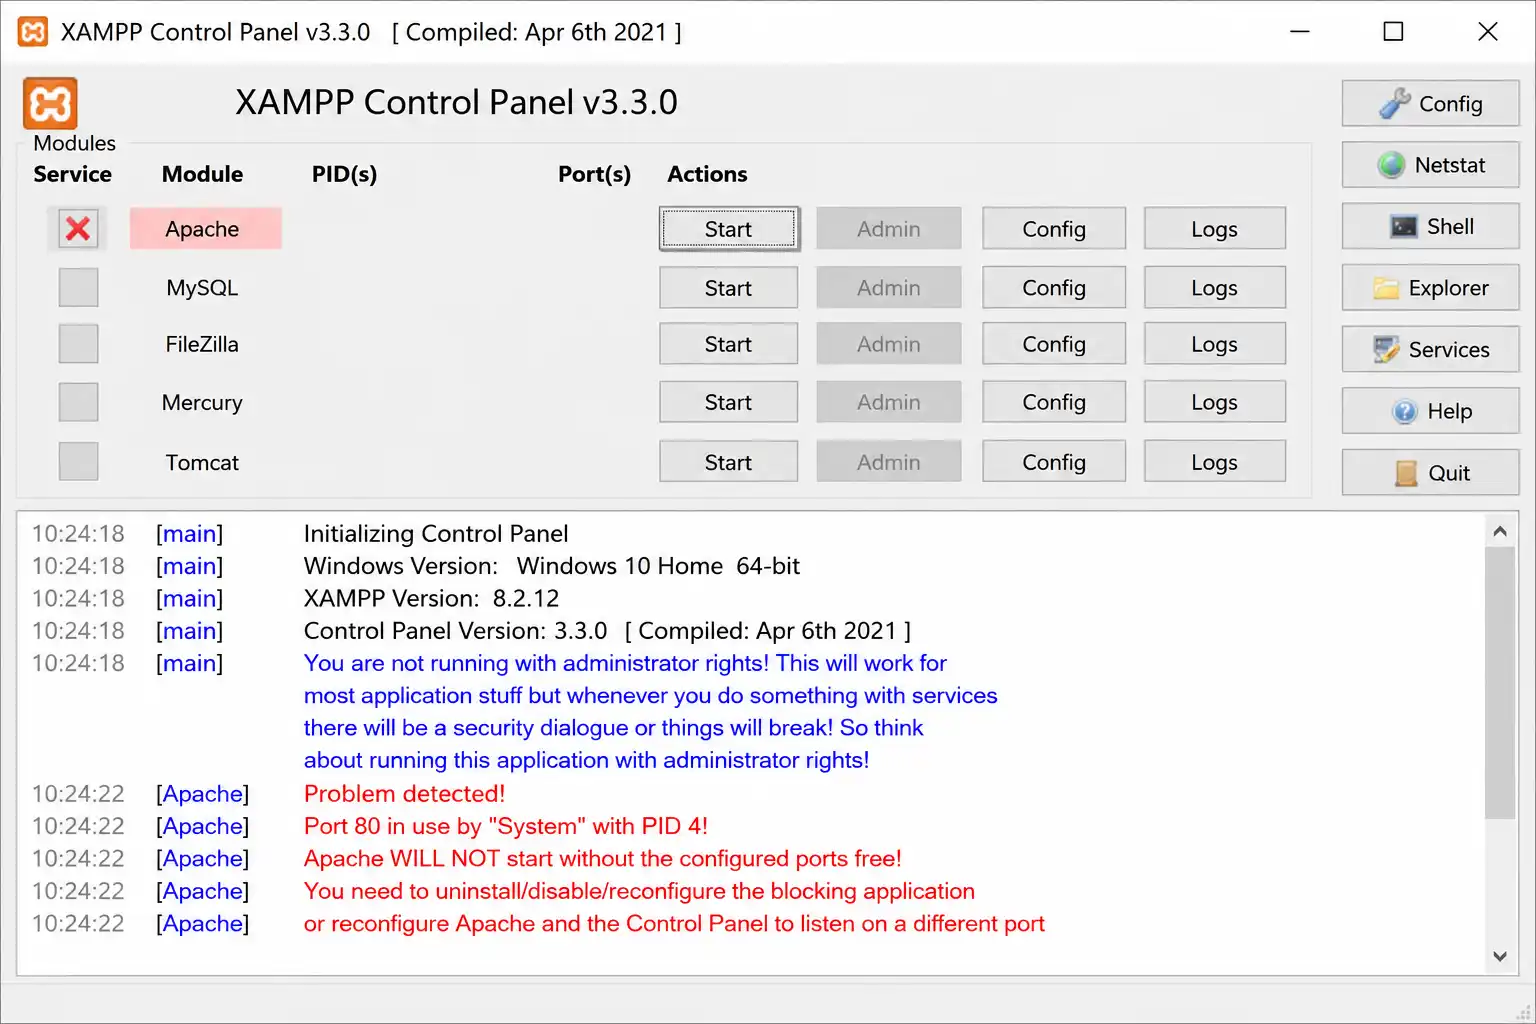
Task: Click the Actions column header
Action: point(707,174)
